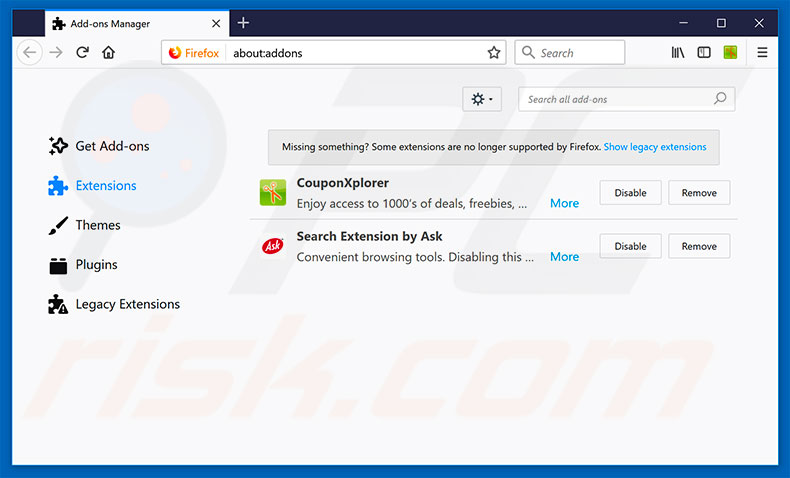
Task: Click the green CouponXplorer toolbar icon
Action: [x=730, y=52]
